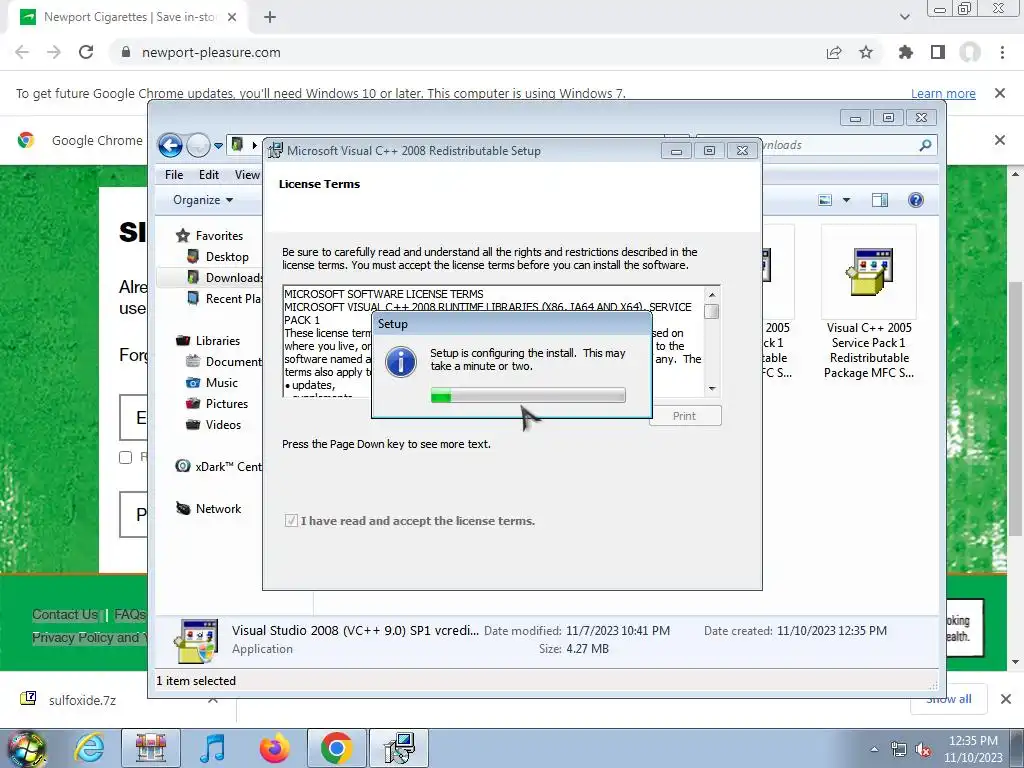Select Network in the navigation pane

pyautogui.click(x=208, y=509)
